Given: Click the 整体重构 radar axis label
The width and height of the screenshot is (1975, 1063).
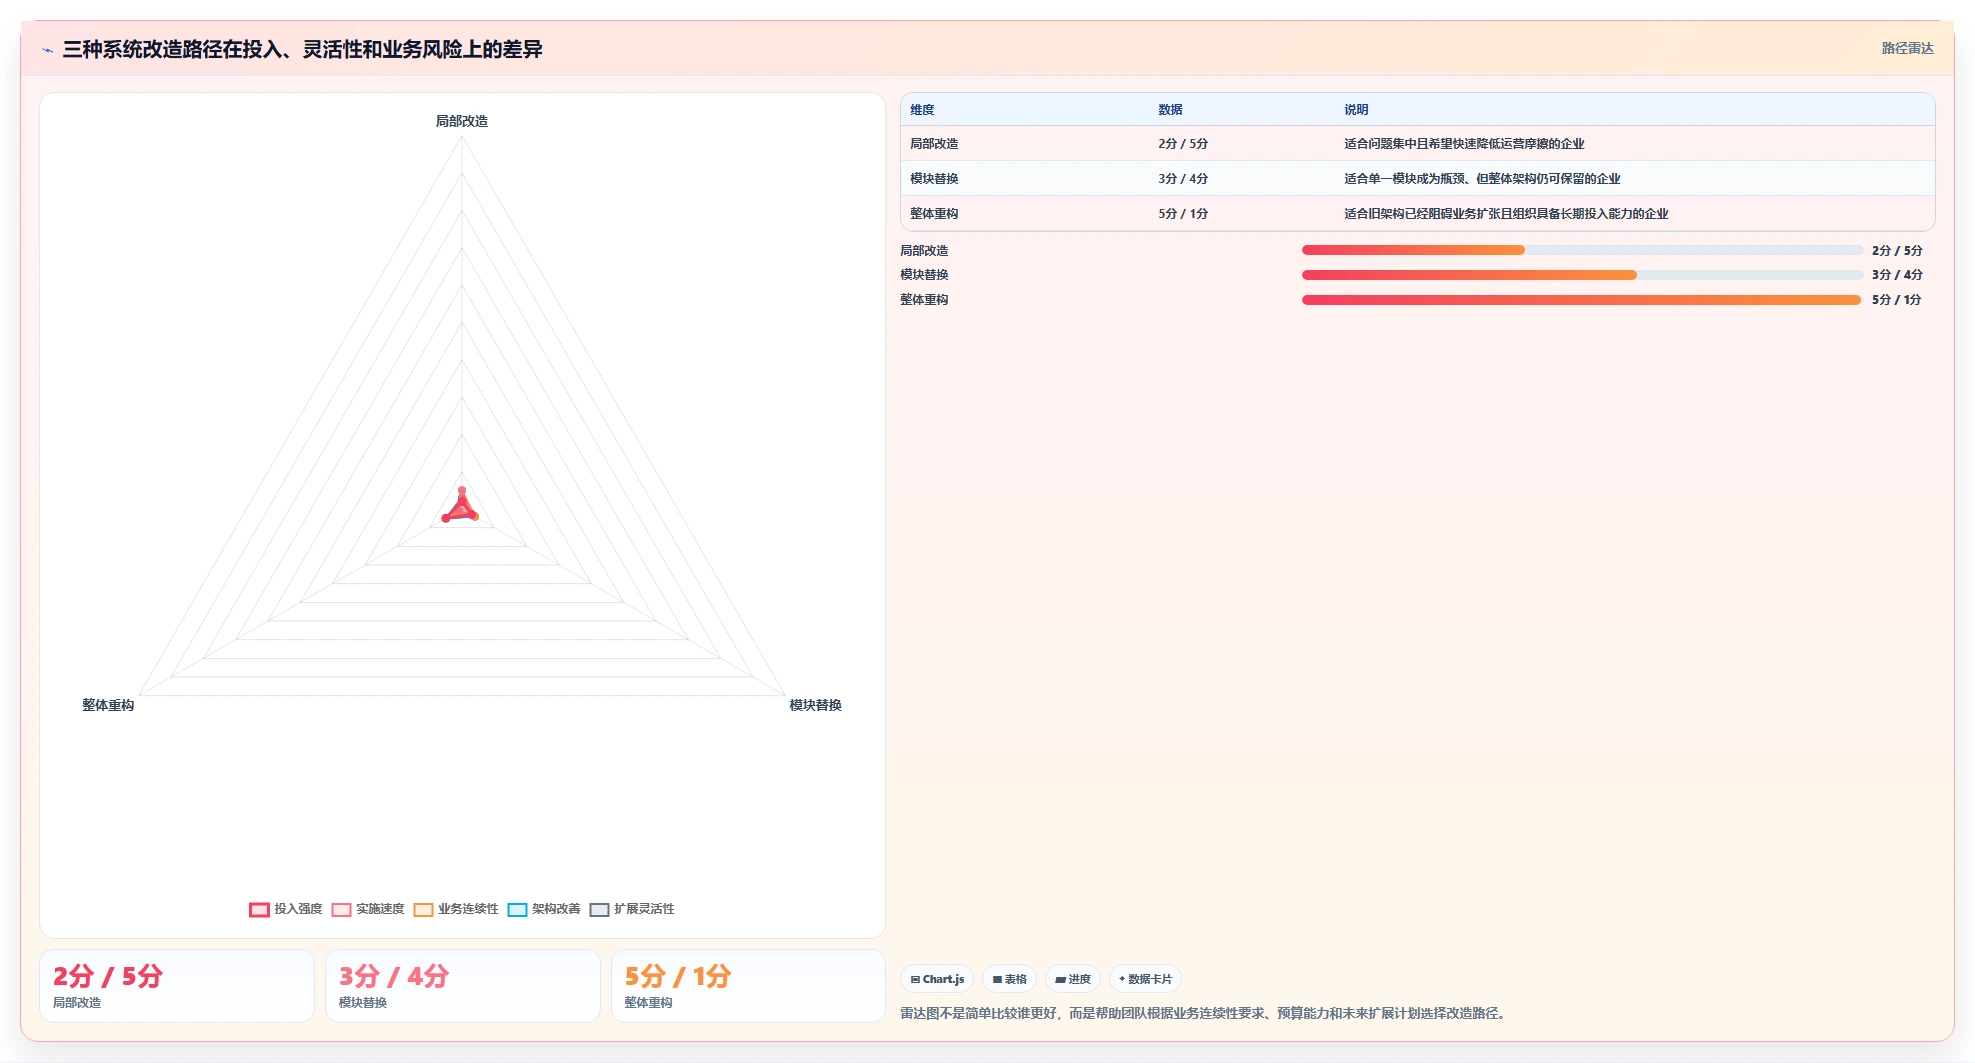Looking at the screenshot, I should pyautogui.click(x=108, y=705).
